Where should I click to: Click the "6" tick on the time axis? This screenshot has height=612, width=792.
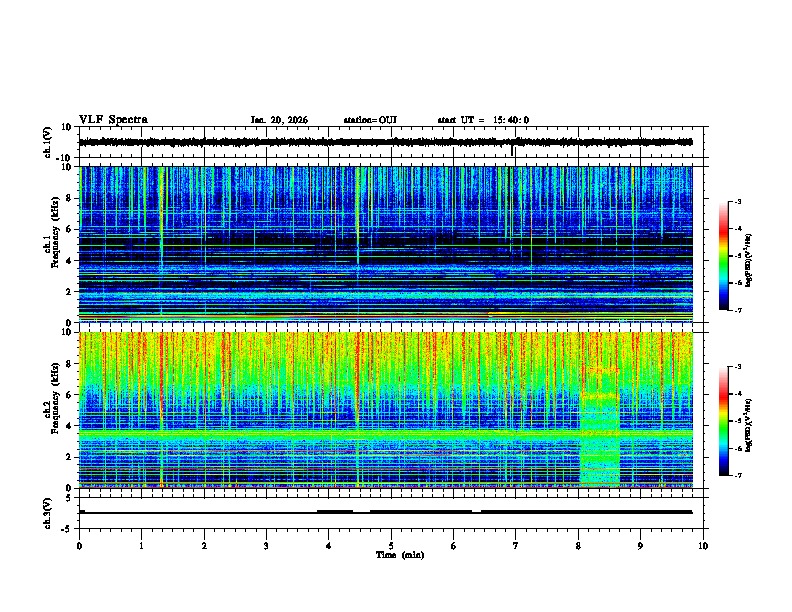pos(454,545)
